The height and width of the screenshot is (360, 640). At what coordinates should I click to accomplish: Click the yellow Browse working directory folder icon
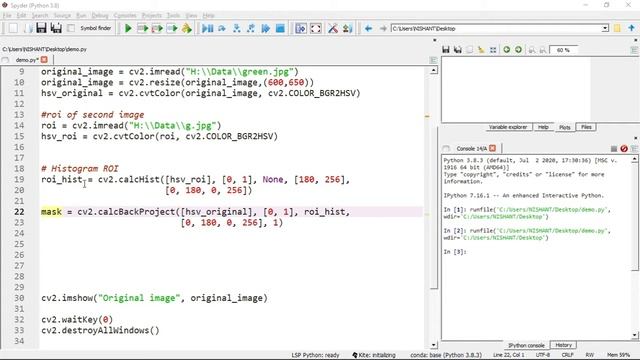617,28
